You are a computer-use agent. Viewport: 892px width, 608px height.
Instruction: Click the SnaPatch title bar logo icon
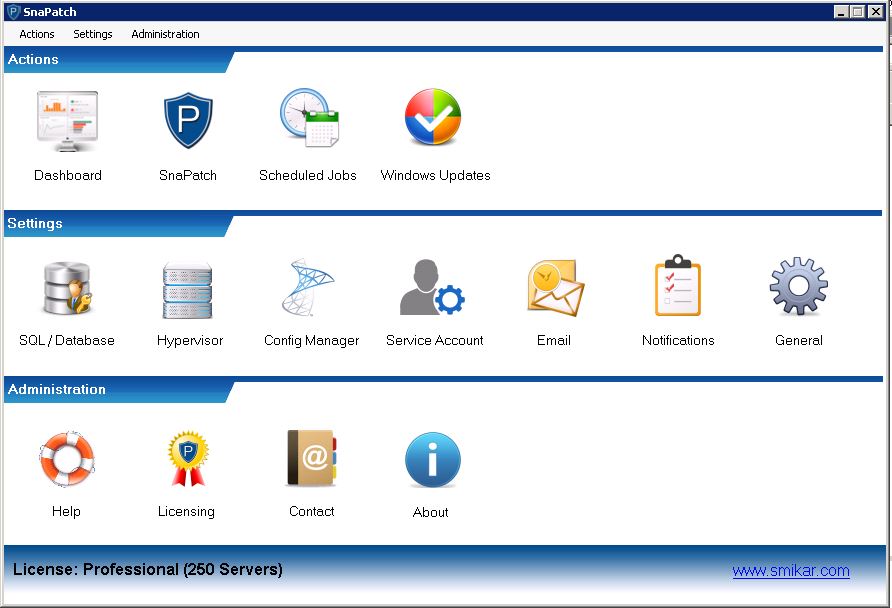[13, 12]
